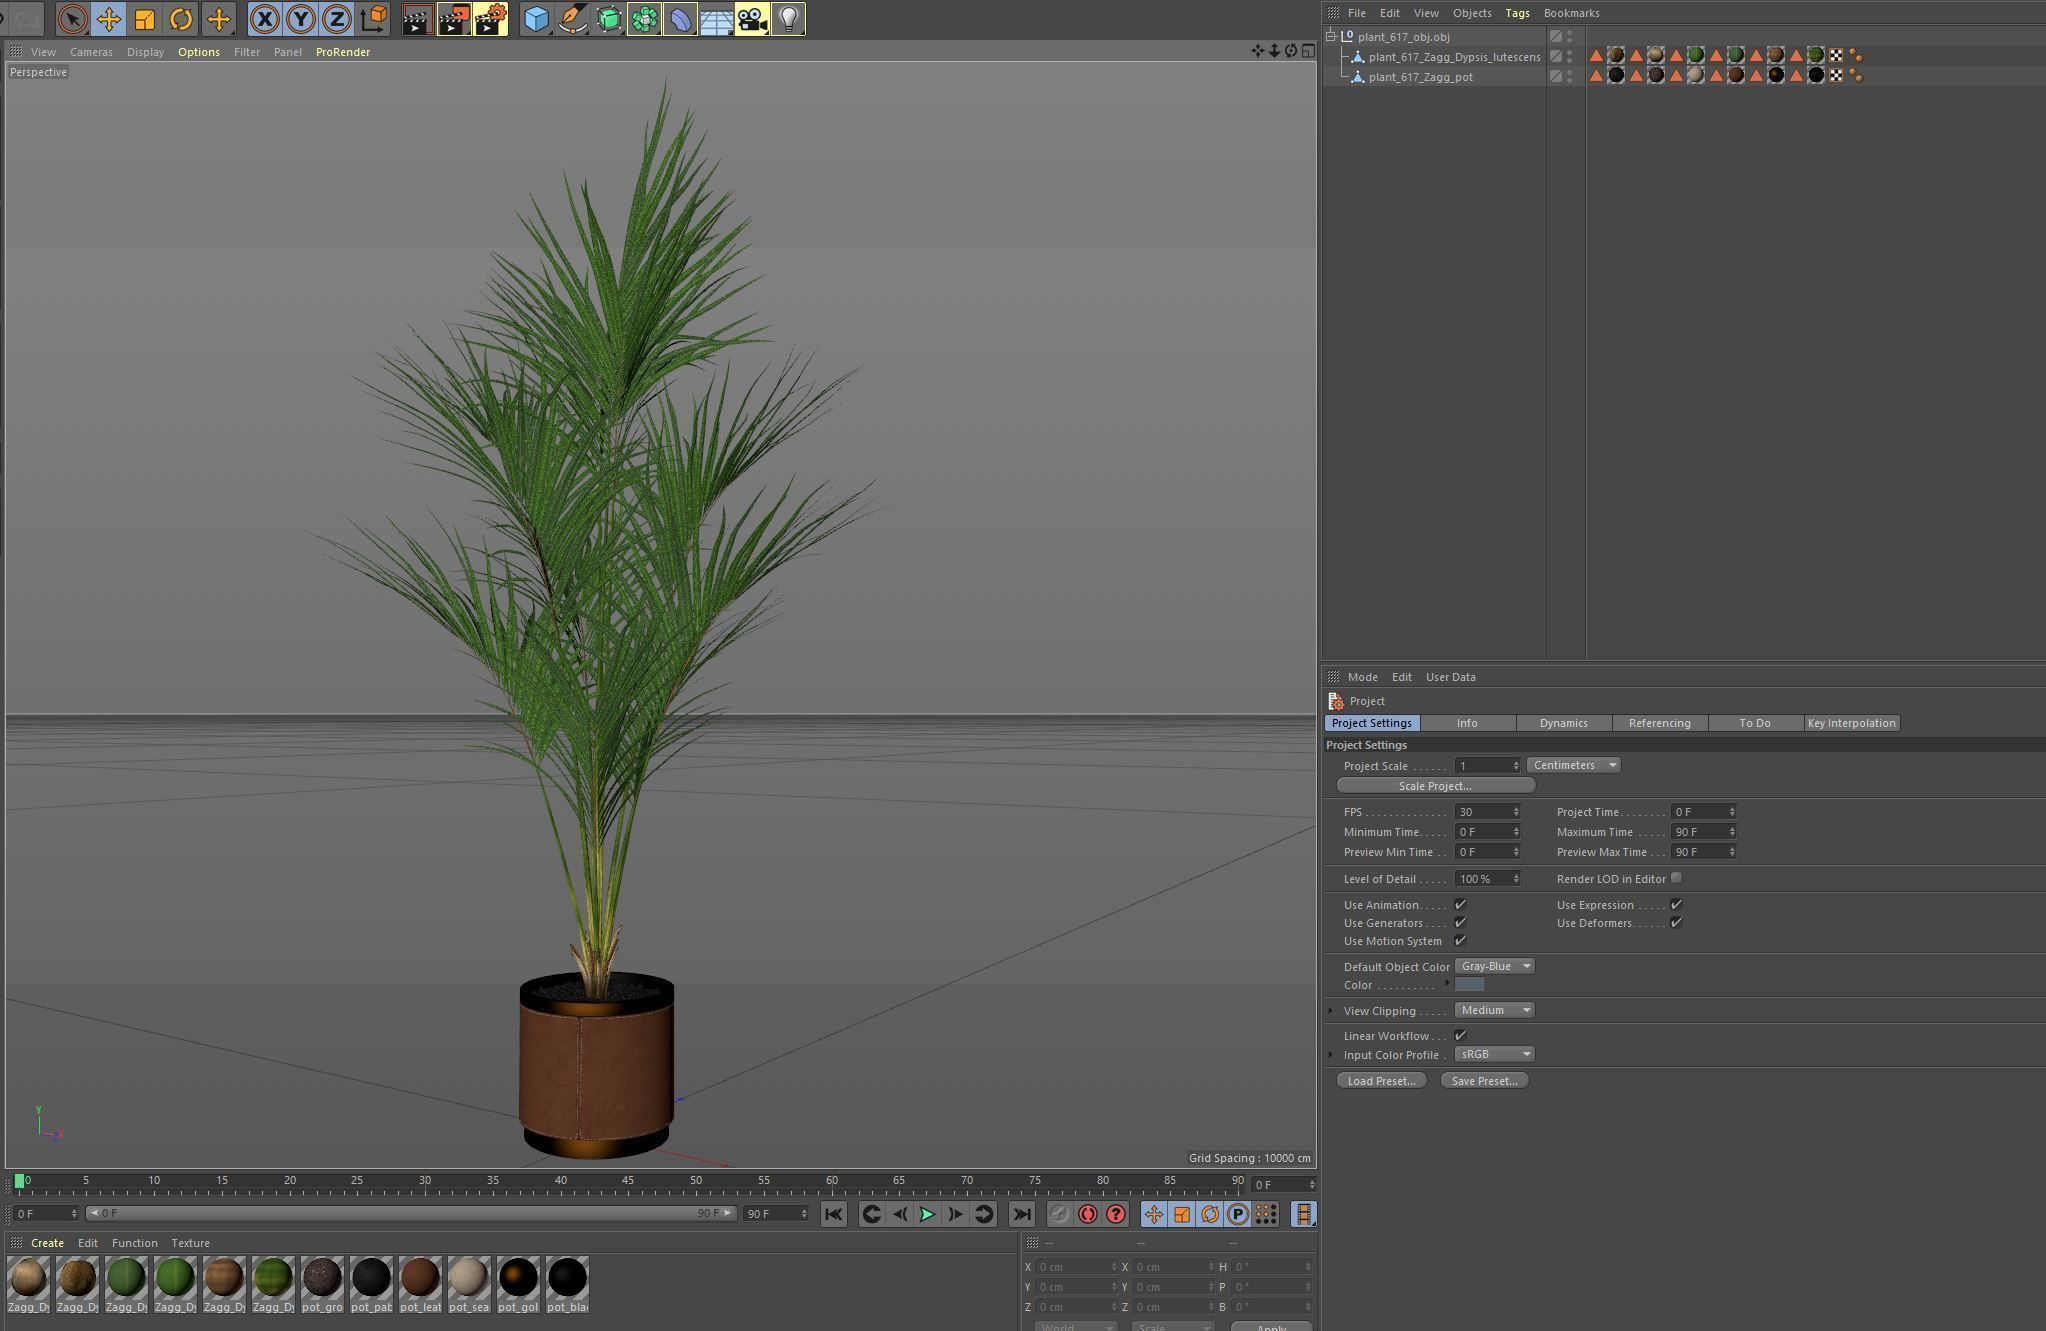This screenshot has width=2046, height=1331.
Task: Open the View Clipping Medium dropdown
Action: [1494, 1010]
